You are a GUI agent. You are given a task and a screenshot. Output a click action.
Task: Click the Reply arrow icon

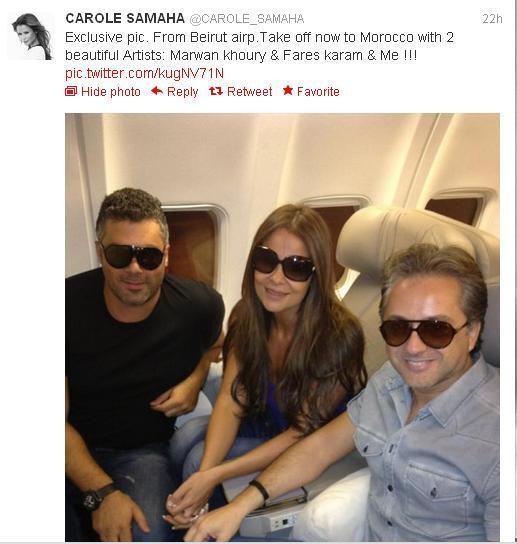click(157, 91)
